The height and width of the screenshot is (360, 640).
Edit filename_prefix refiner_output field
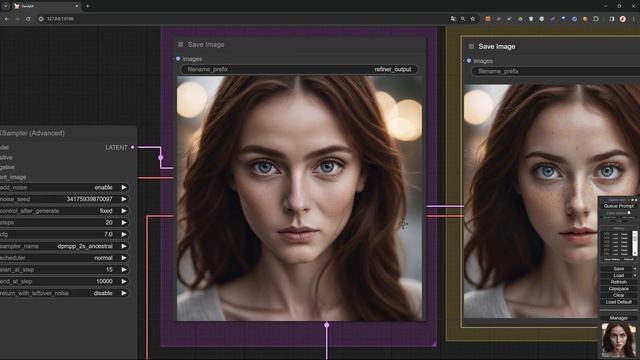click(x=300, y=69)
